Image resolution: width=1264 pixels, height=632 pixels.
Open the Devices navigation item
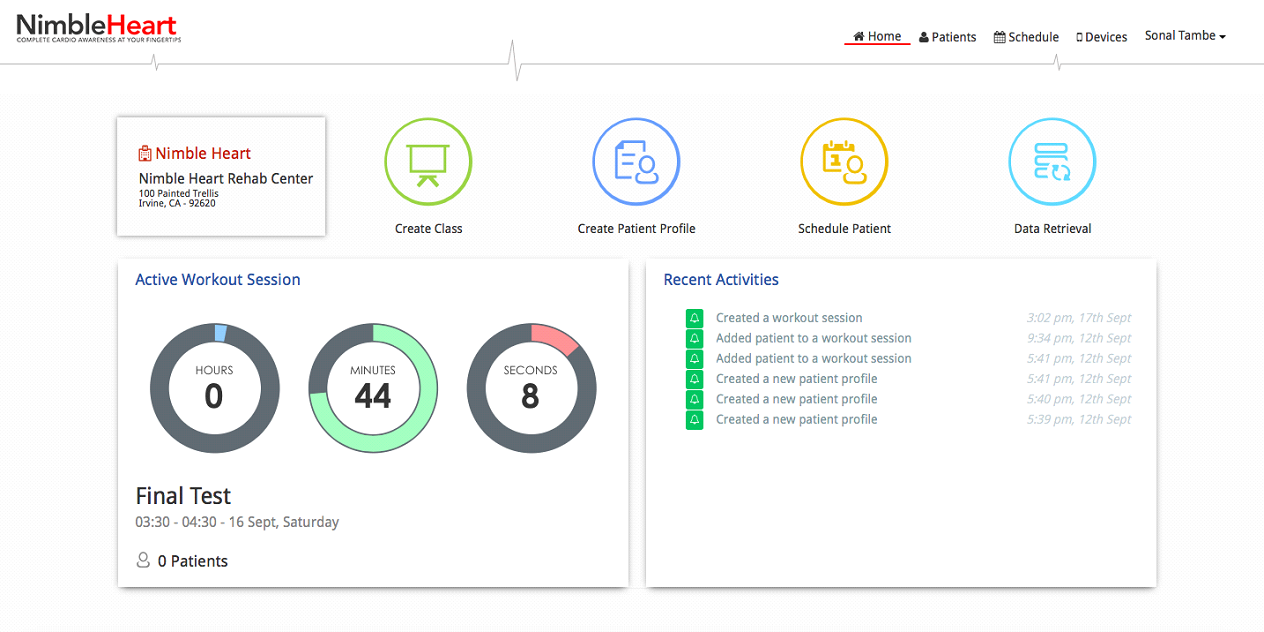coord(1101,37)
